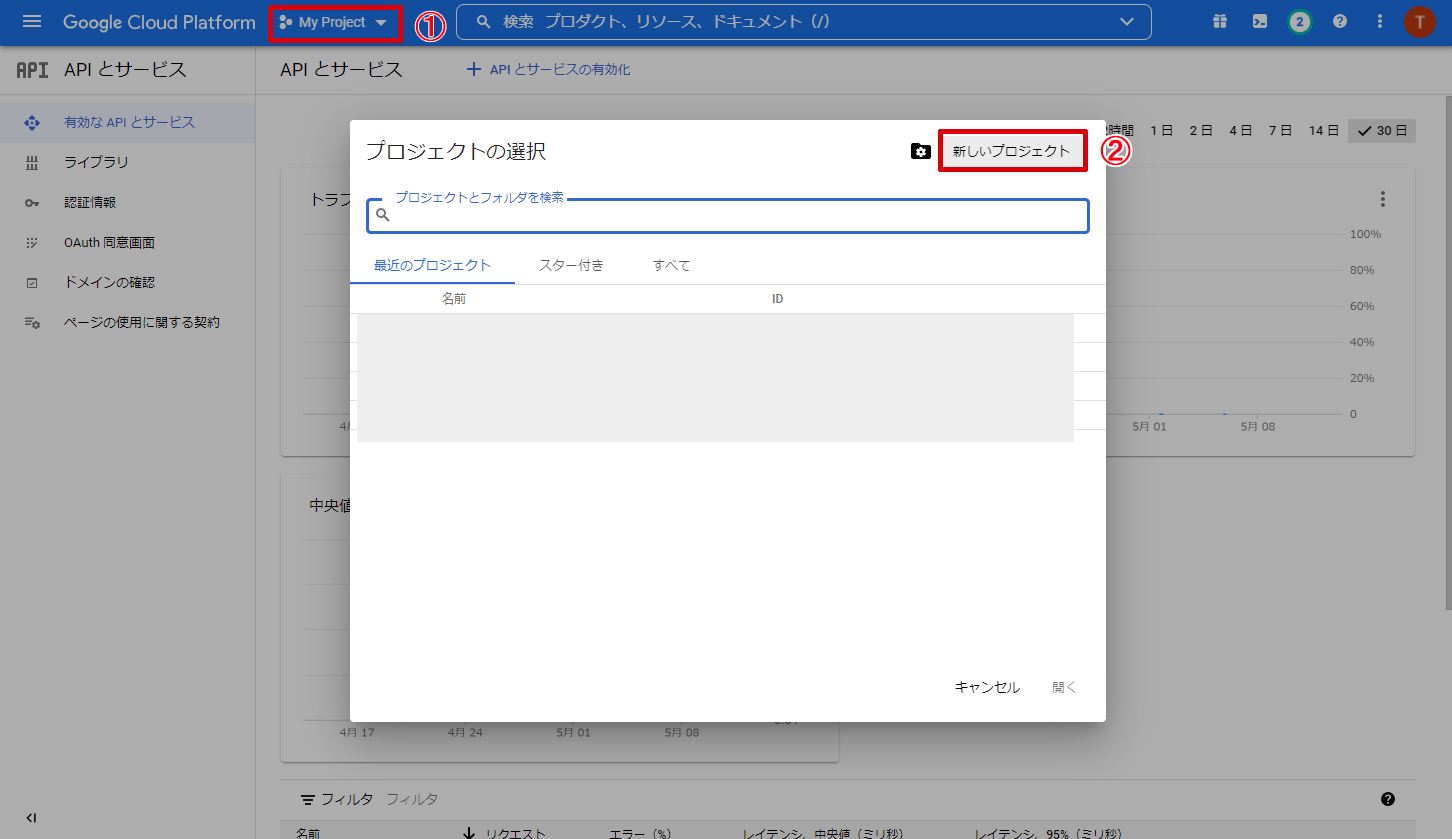
Task: Click the 認証情報 key icon
Action: [32, 203]
